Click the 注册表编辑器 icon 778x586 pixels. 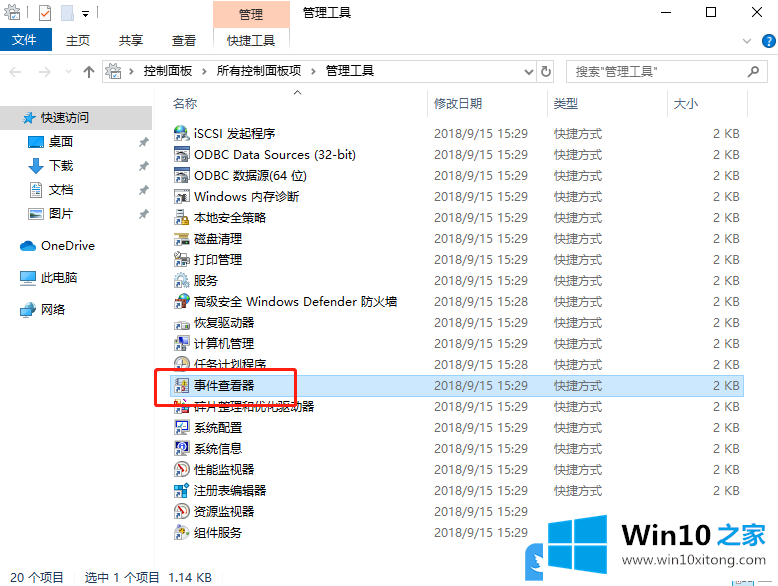pyautogui.click(x=182, y=490)
